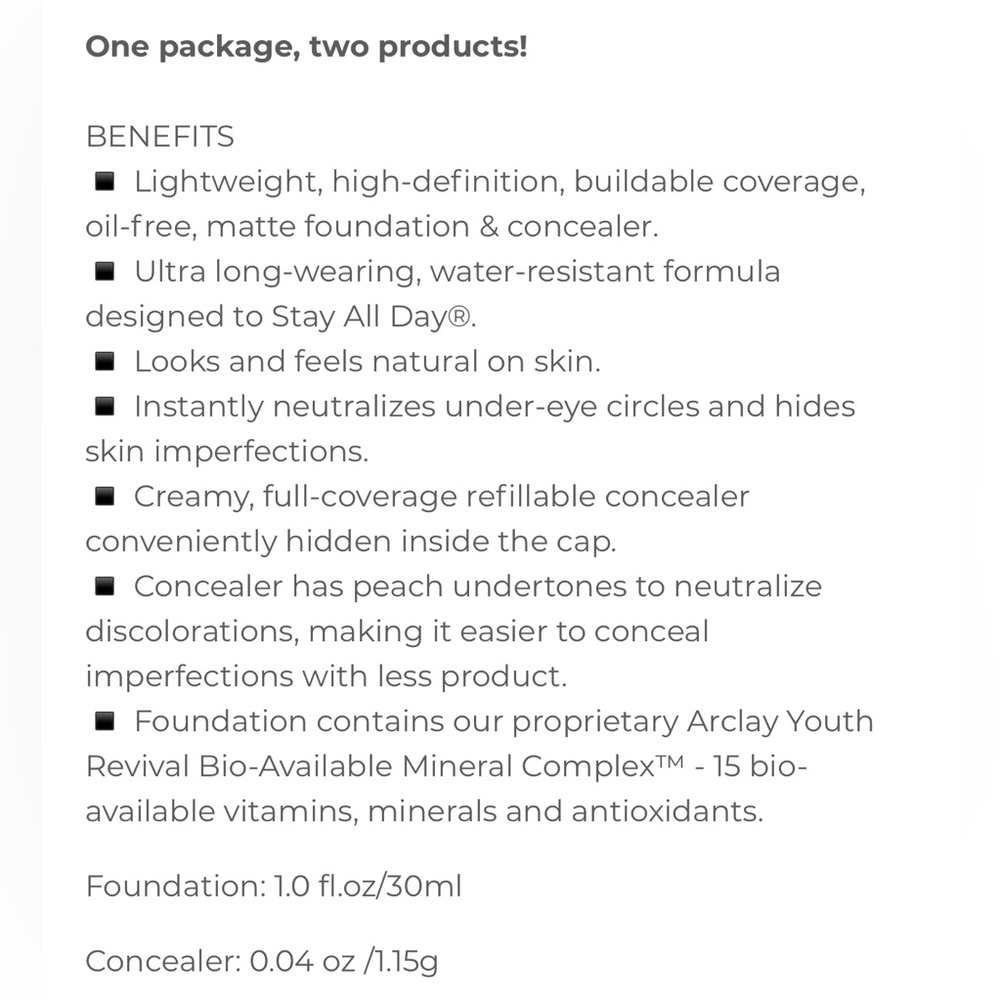Click the 'Foundation: 1.0 fl.oz/30ml' line

pos(274,886)
